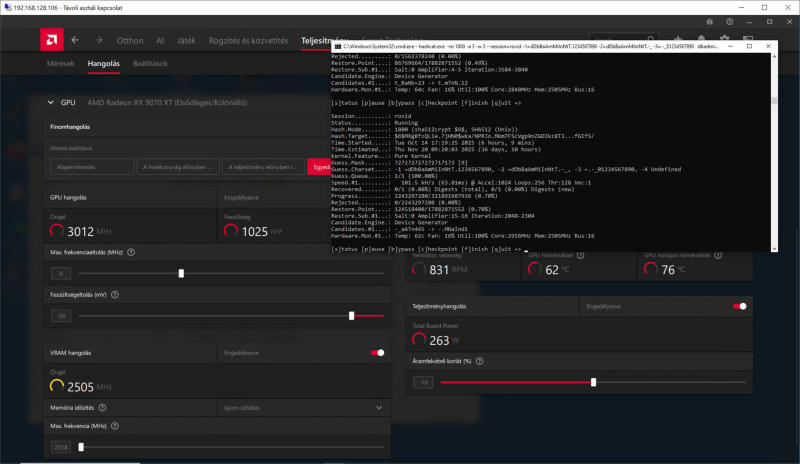Click the cmd window scroll-up arrow
This screenshot has height=464, width=800.
(x=774, y=57)
